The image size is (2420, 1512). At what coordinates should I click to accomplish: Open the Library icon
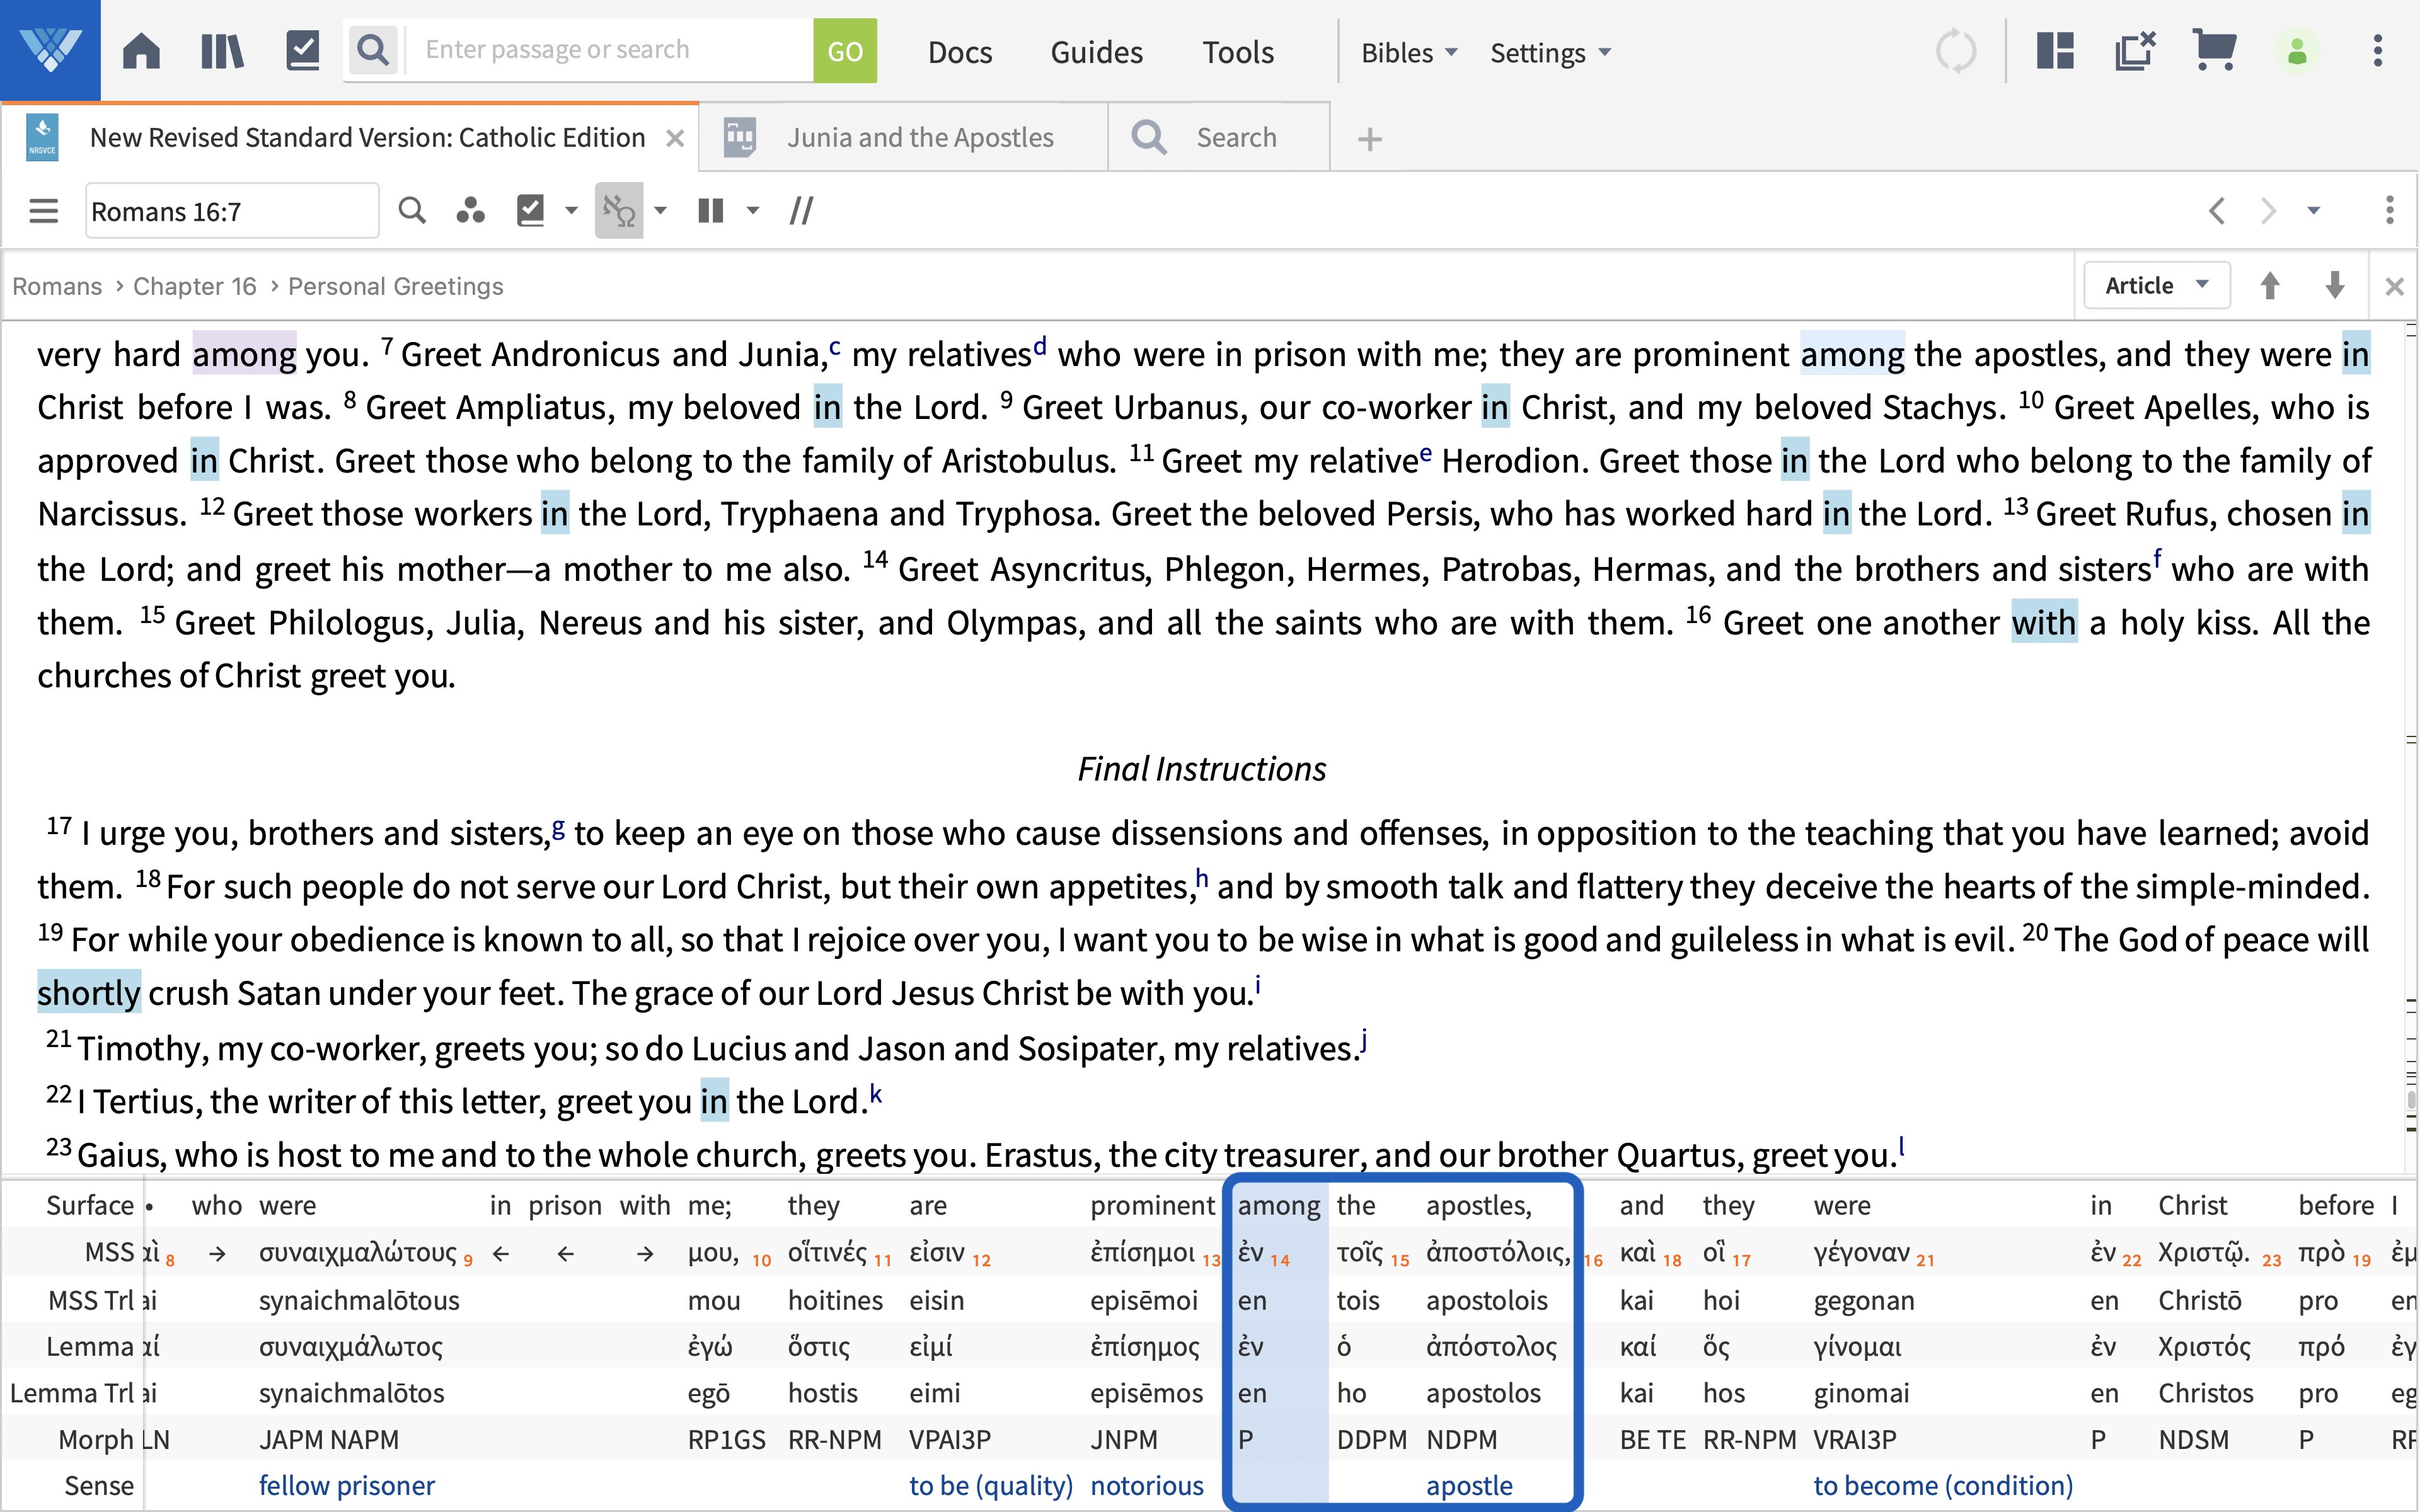click(221, 50)
